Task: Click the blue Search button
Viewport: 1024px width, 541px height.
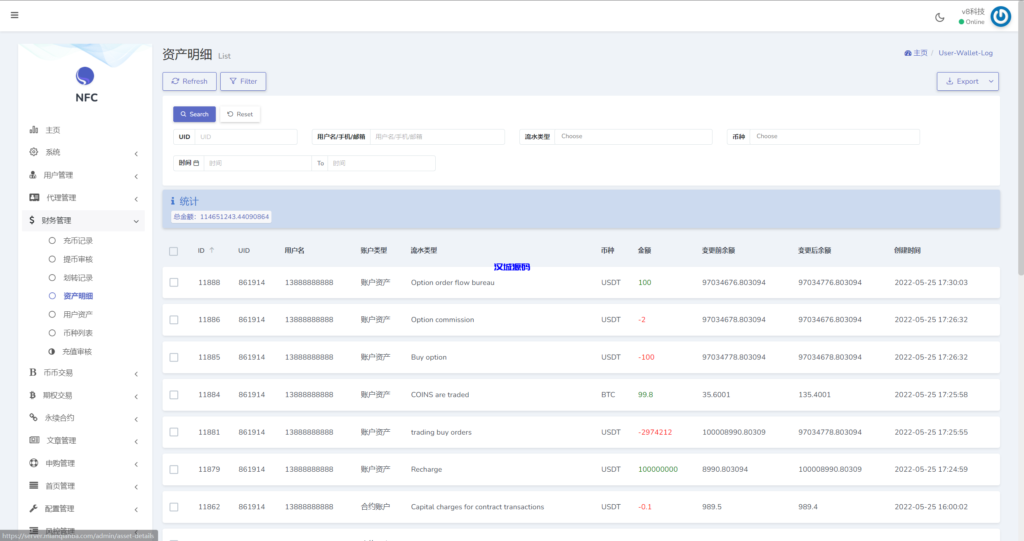Action: (194, 114)
